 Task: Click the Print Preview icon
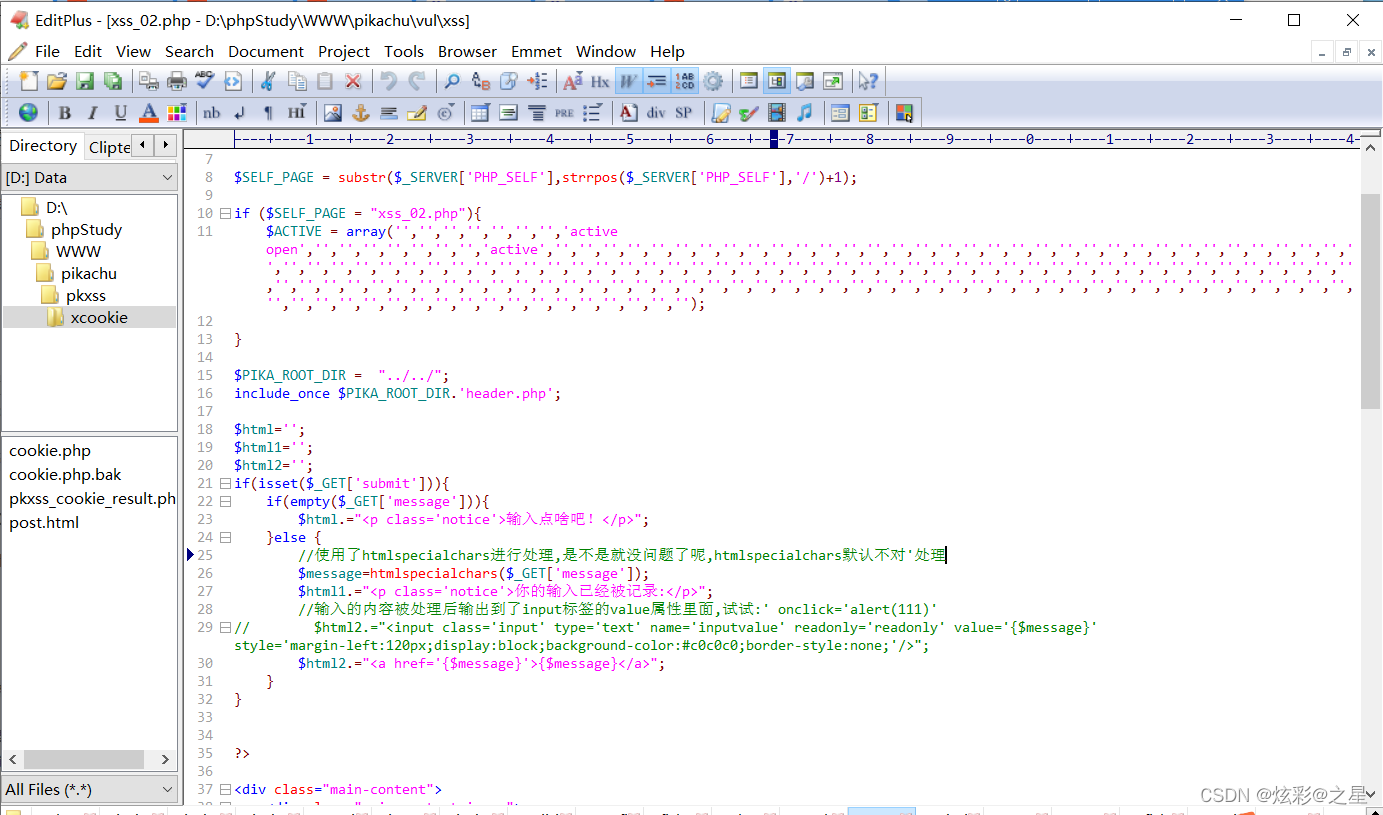149,81
